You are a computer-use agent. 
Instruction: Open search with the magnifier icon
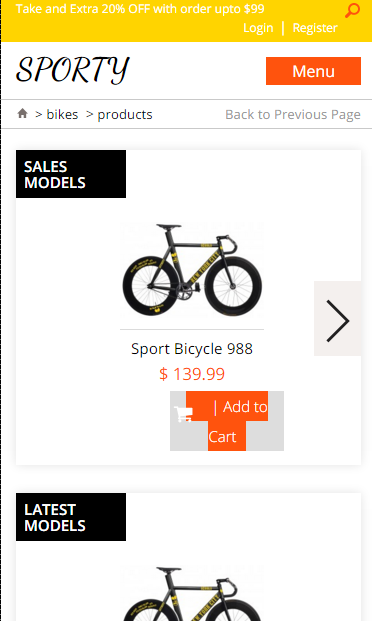[352, 11]
